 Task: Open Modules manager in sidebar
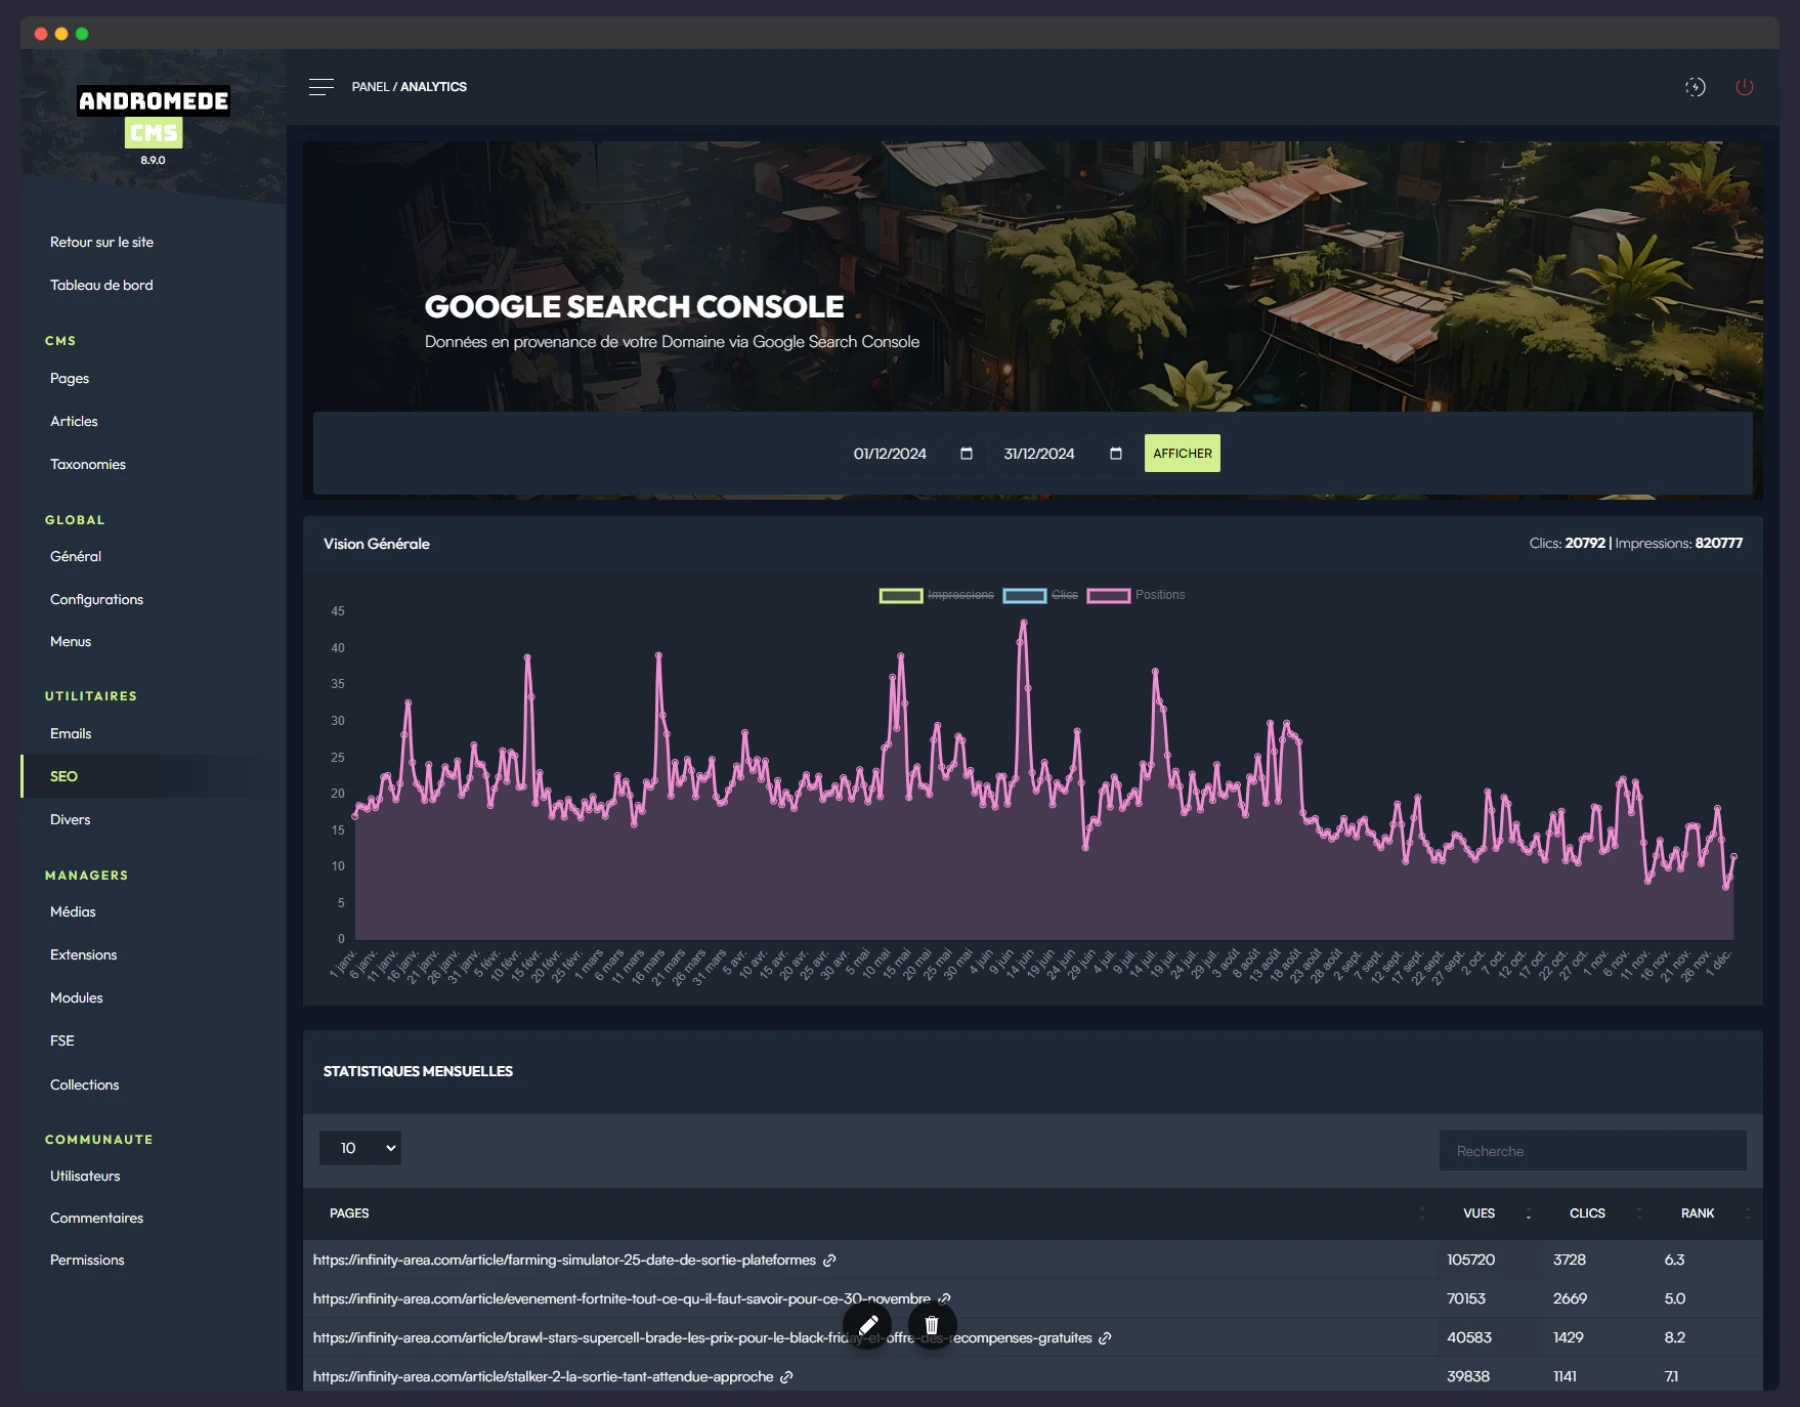(77, 998)
